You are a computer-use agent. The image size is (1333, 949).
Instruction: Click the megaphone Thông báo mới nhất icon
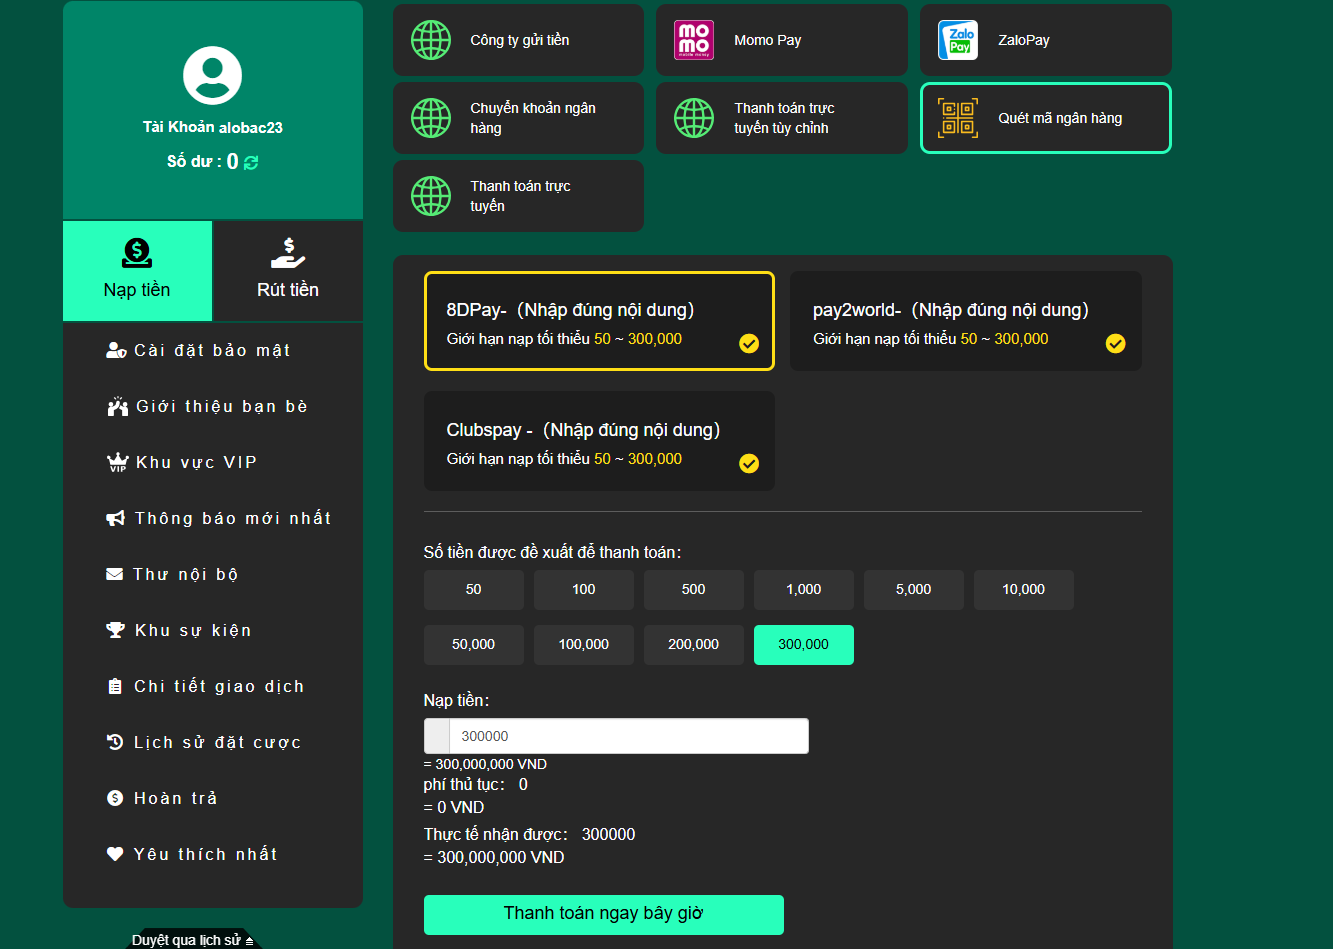tap(116, 518)
